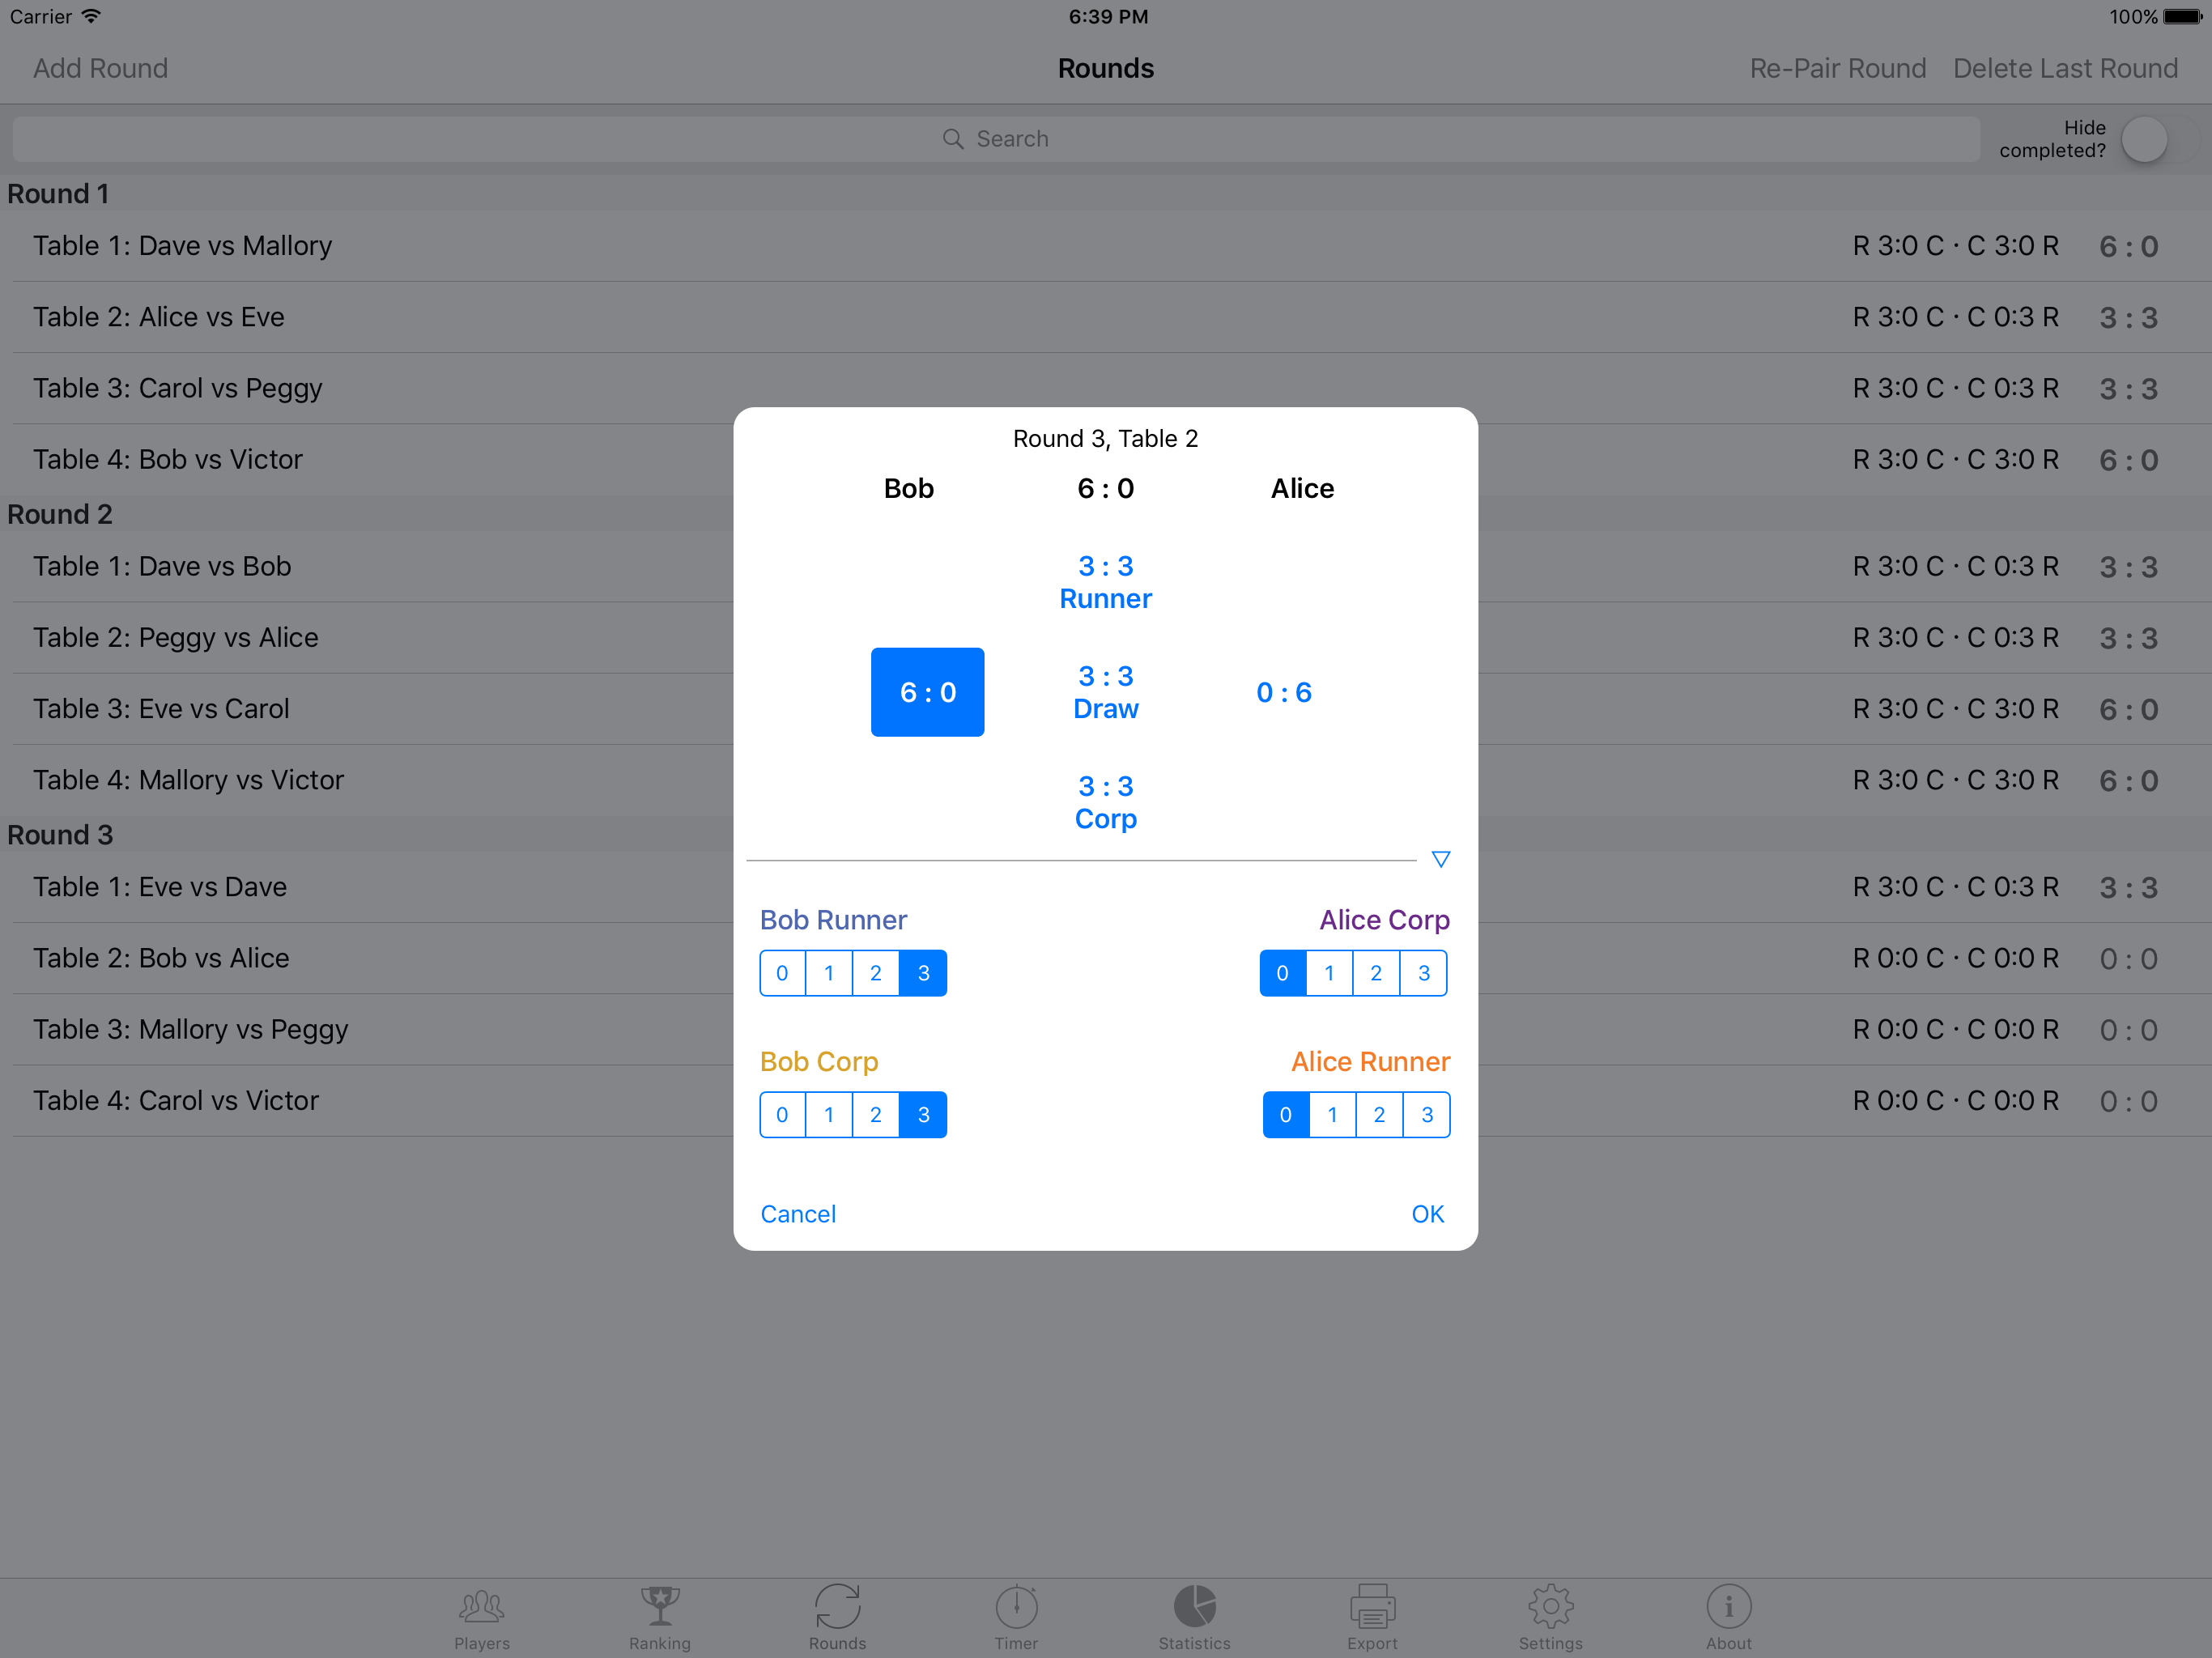
Task: Open the About info icon
Action: coord(1728,1607)
